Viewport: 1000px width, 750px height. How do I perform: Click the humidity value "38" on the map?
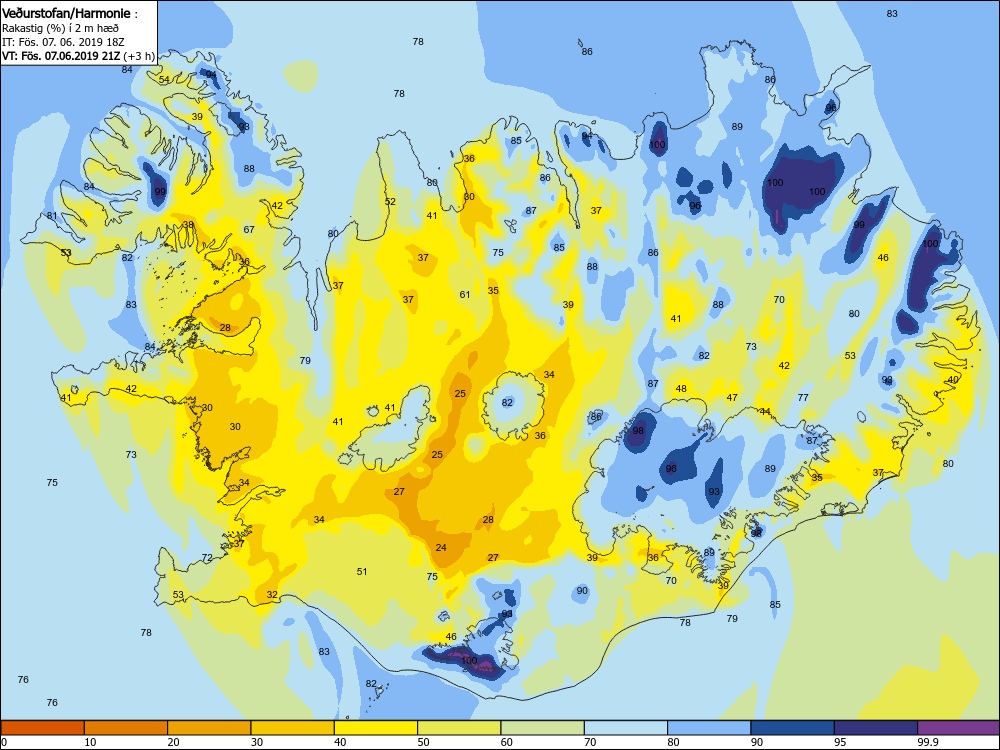188,224
